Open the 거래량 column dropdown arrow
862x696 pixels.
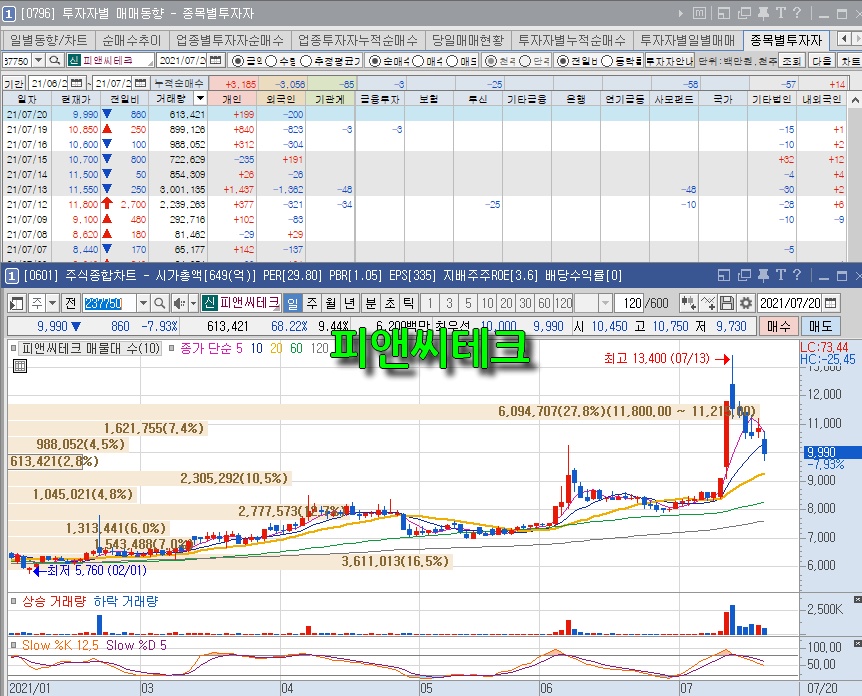[x=201, y=98]
